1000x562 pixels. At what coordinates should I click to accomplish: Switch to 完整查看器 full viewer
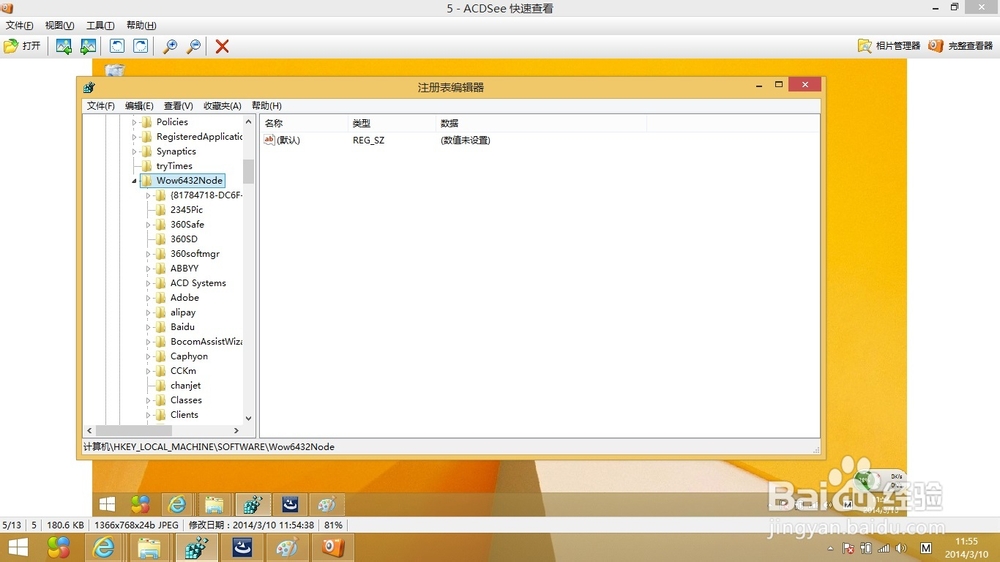(961, 46)
